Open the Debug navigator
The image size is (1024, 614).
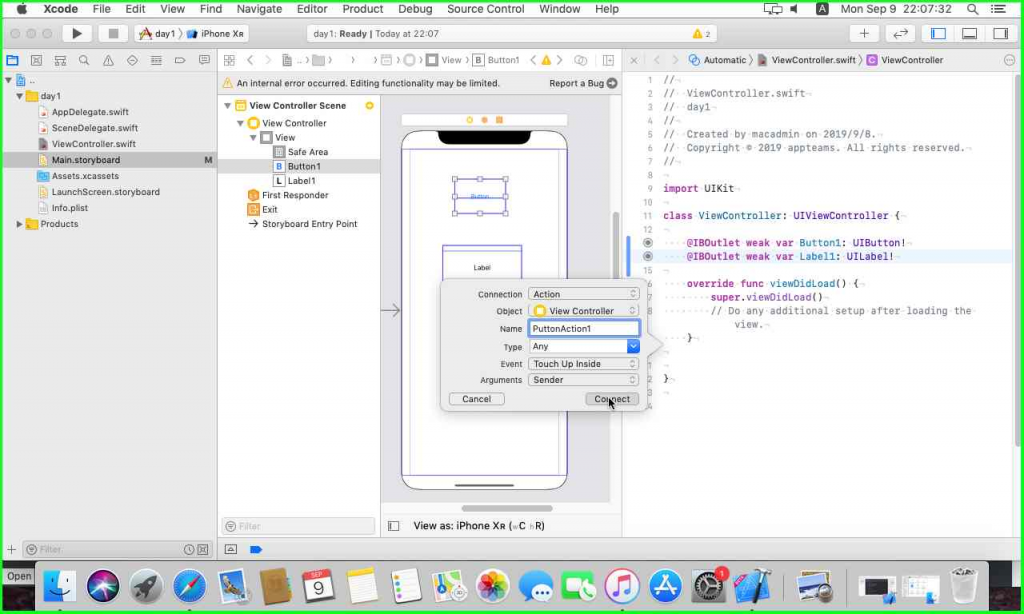(x=156, y=60)
